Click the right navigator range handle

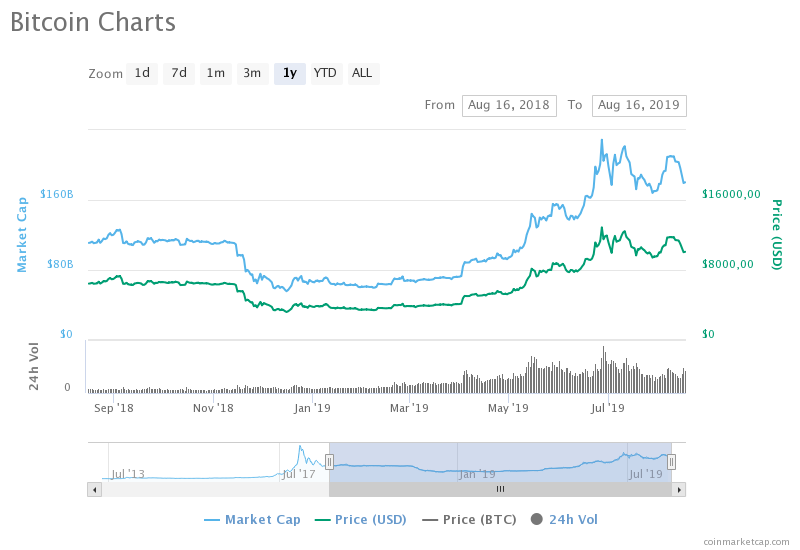coord(671,462)
